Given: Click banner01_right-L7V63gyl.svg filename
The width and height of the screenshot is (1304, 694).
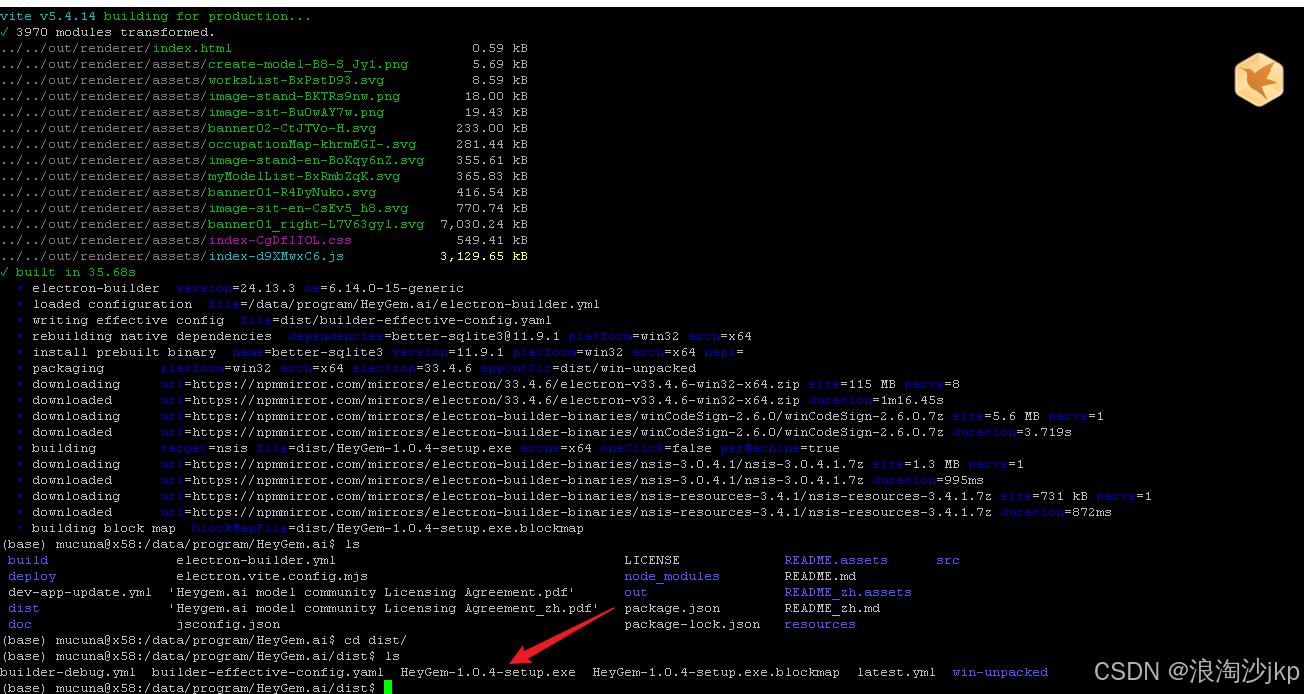Looking at the screenshot, I should (316, 224).
